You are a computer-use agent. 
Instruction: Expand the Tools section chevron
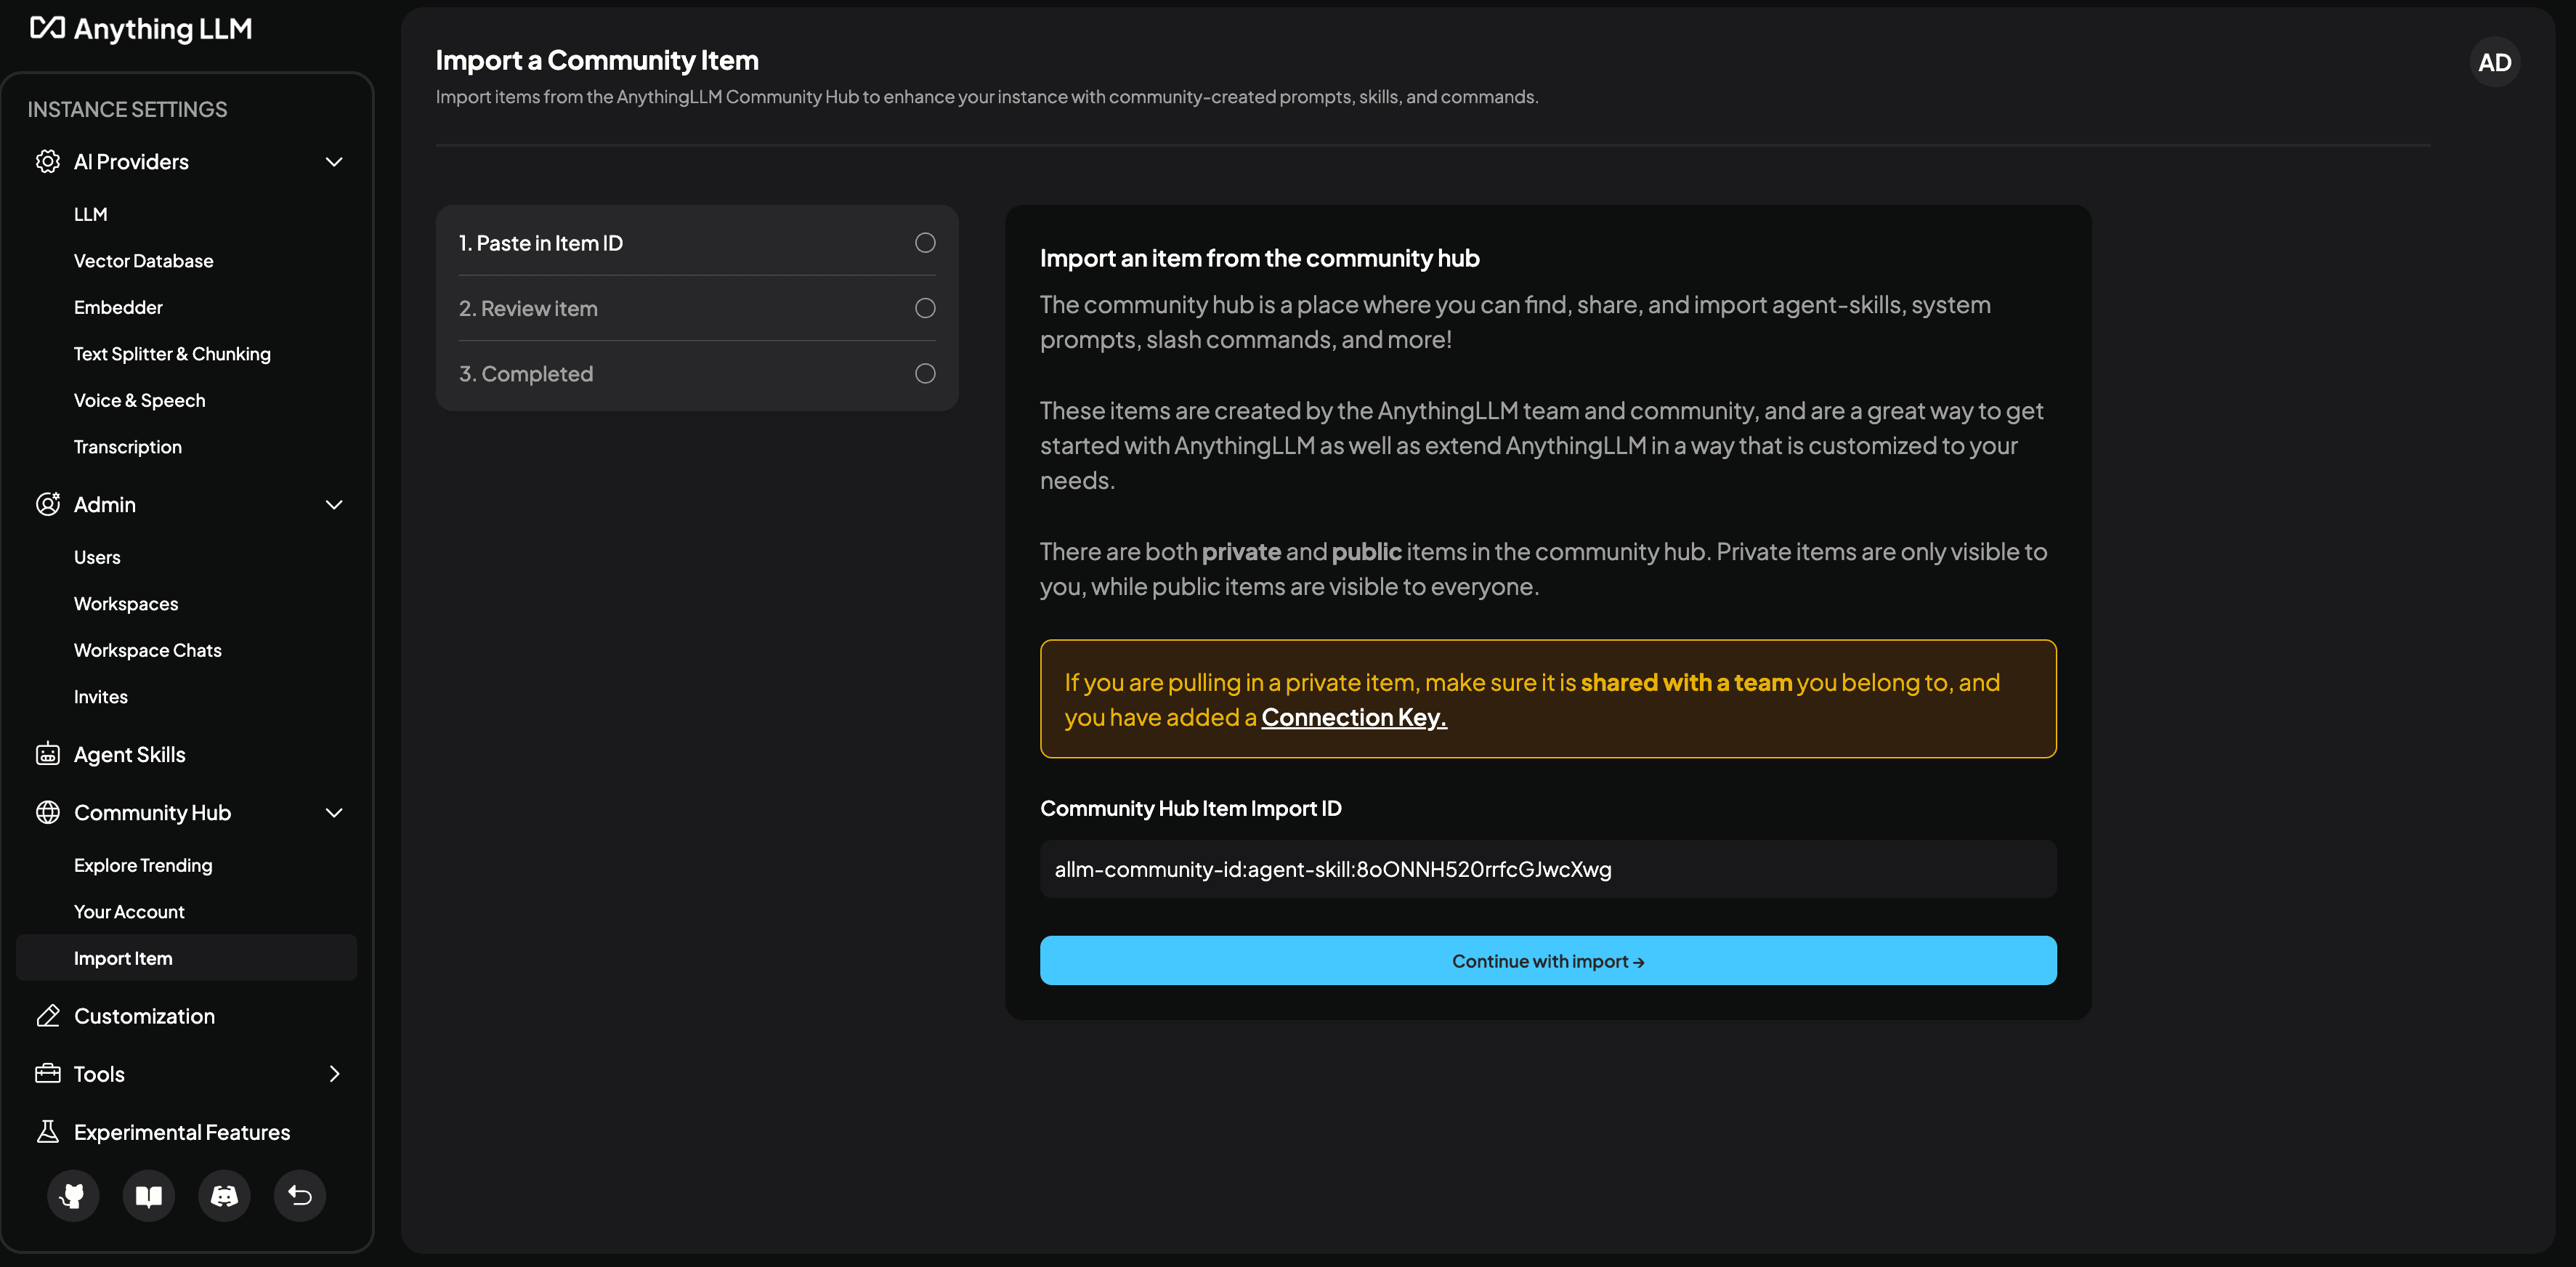click(x=334, y=1074)
